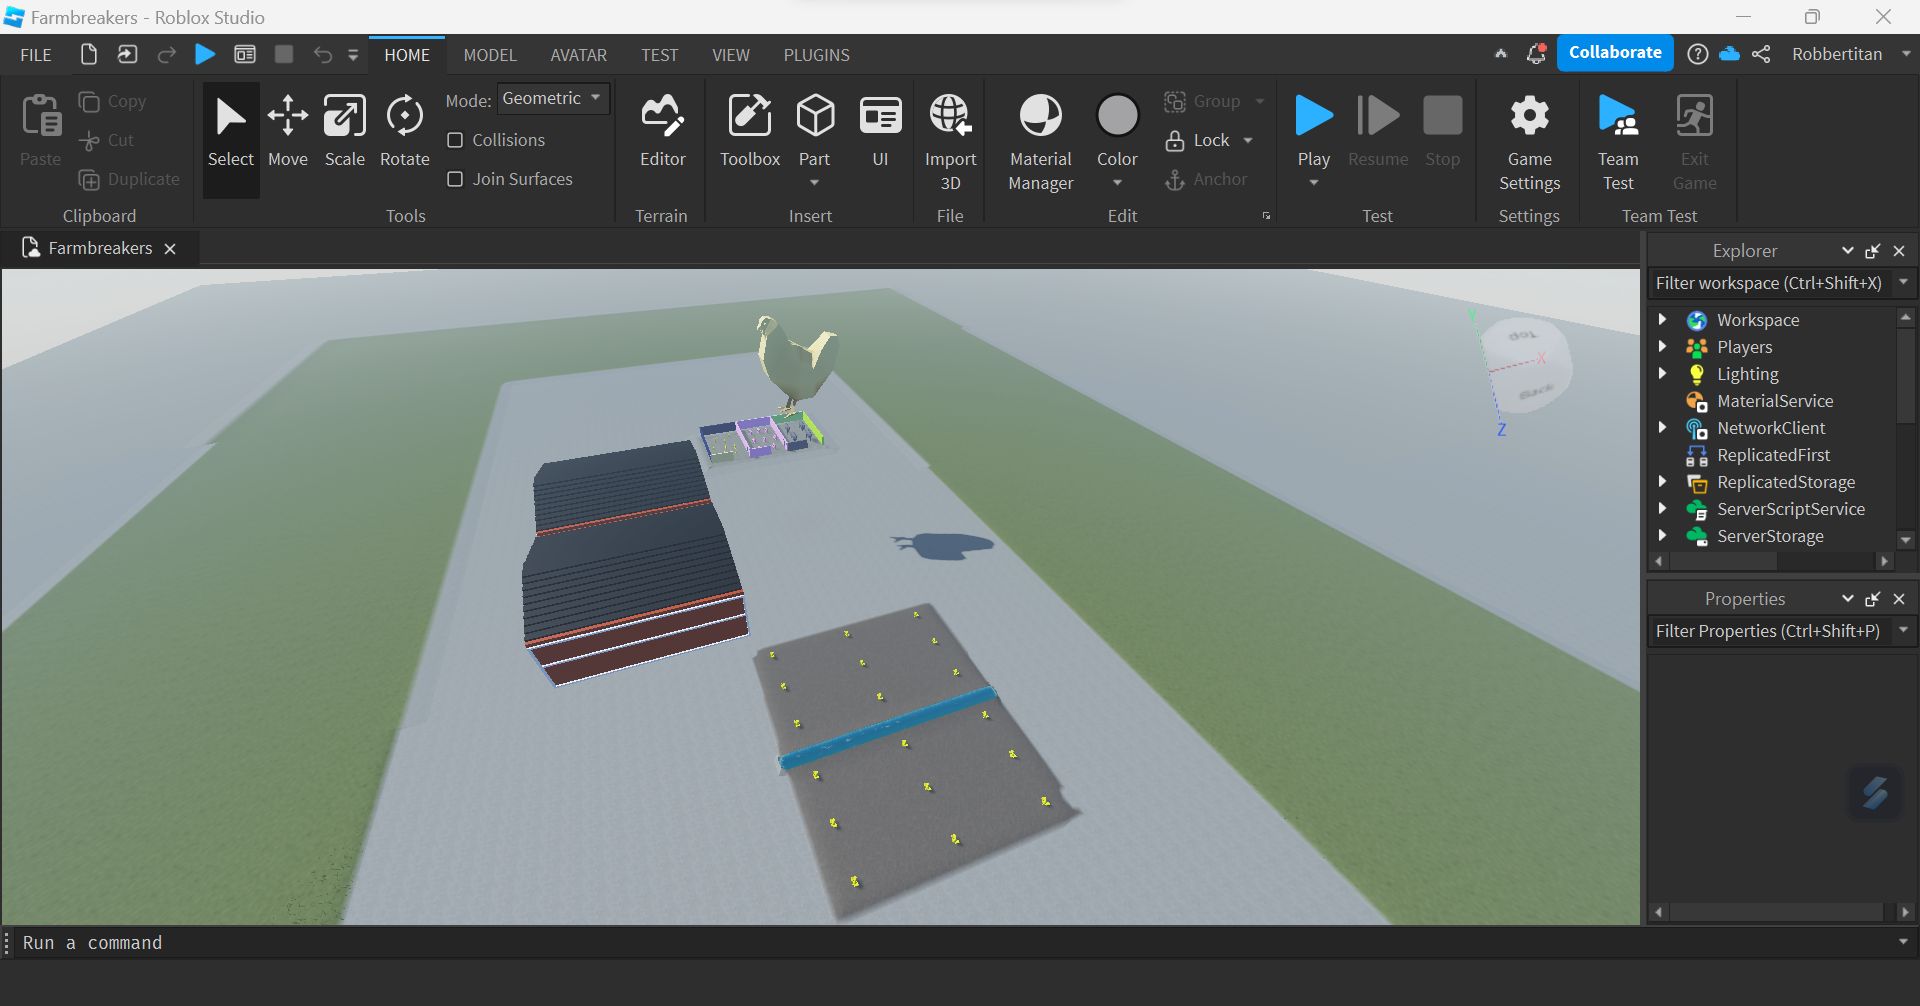Open the Play options dropdown arrow
This screenshot has height=1006, width=1920.
1314,183
